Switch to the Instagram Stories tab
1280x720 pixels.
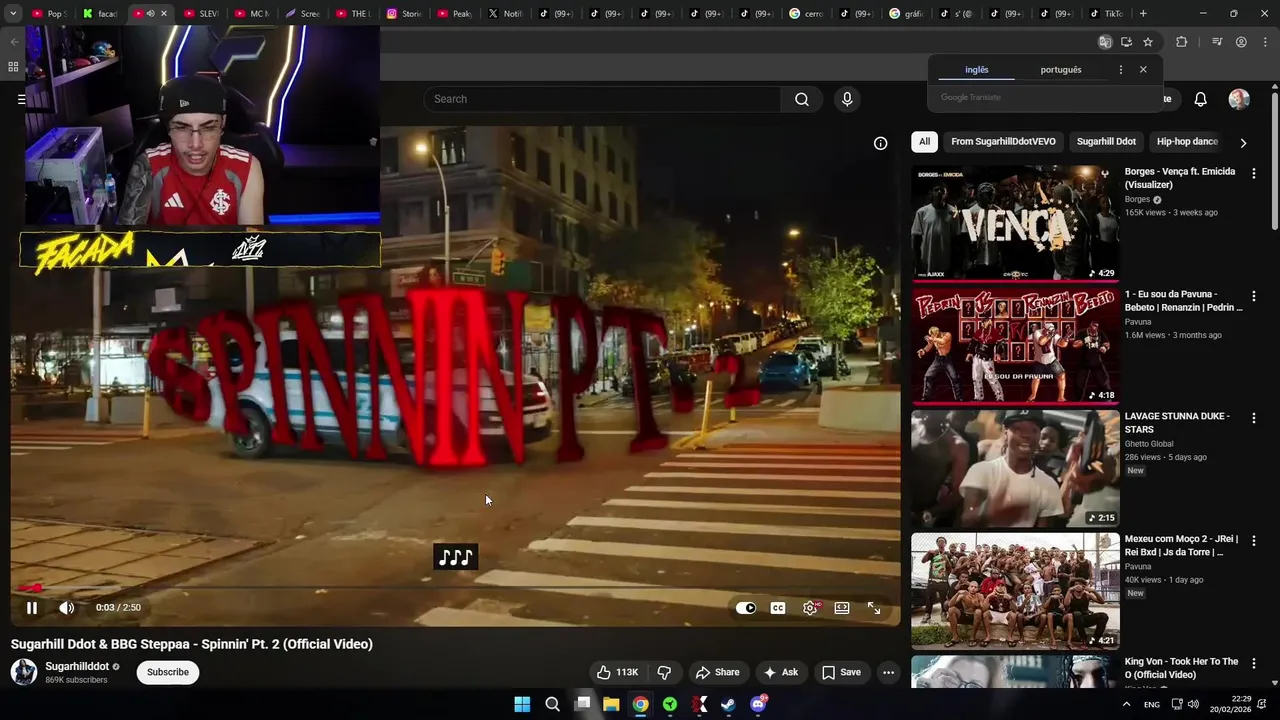coord(404,14)
